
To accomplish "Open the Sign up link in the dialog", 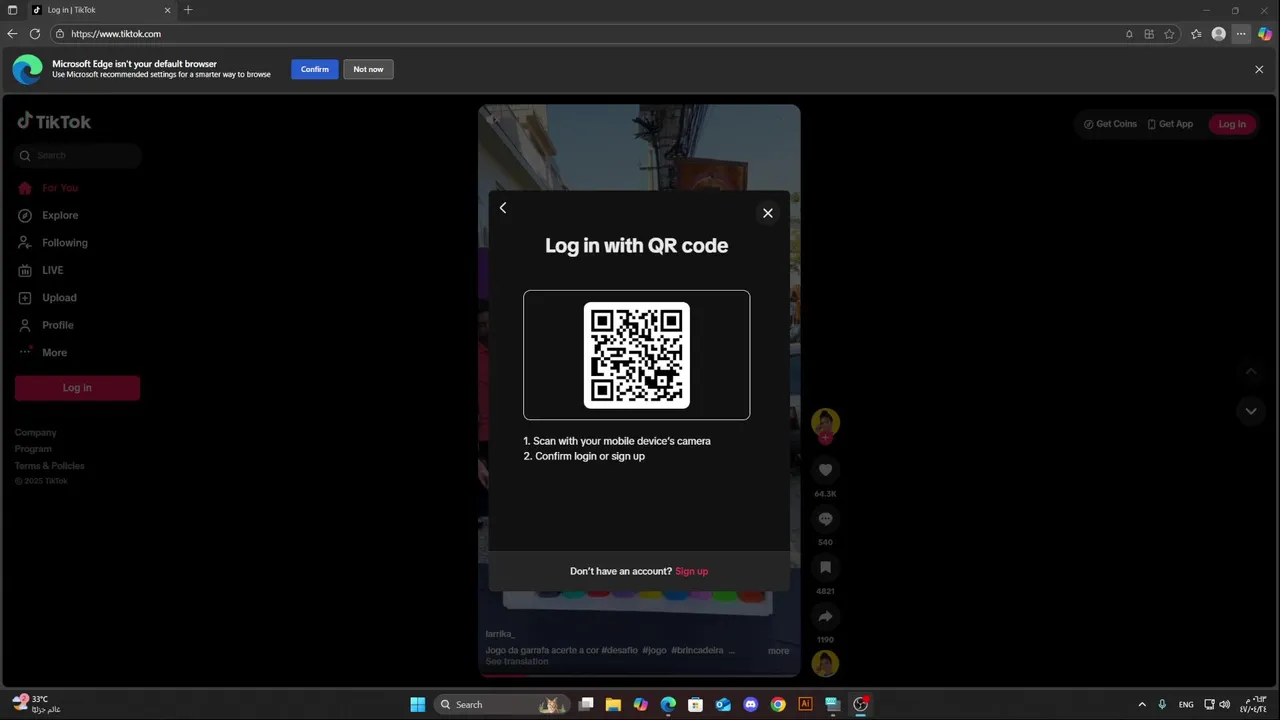I will point(691,571).
